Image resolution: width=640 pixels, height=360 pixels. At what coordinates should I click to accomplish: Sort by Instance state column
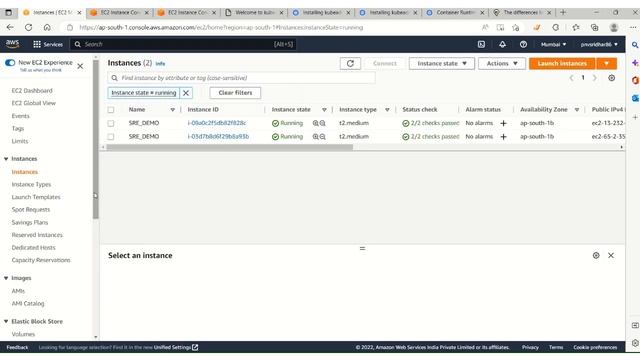coord(324,110)
